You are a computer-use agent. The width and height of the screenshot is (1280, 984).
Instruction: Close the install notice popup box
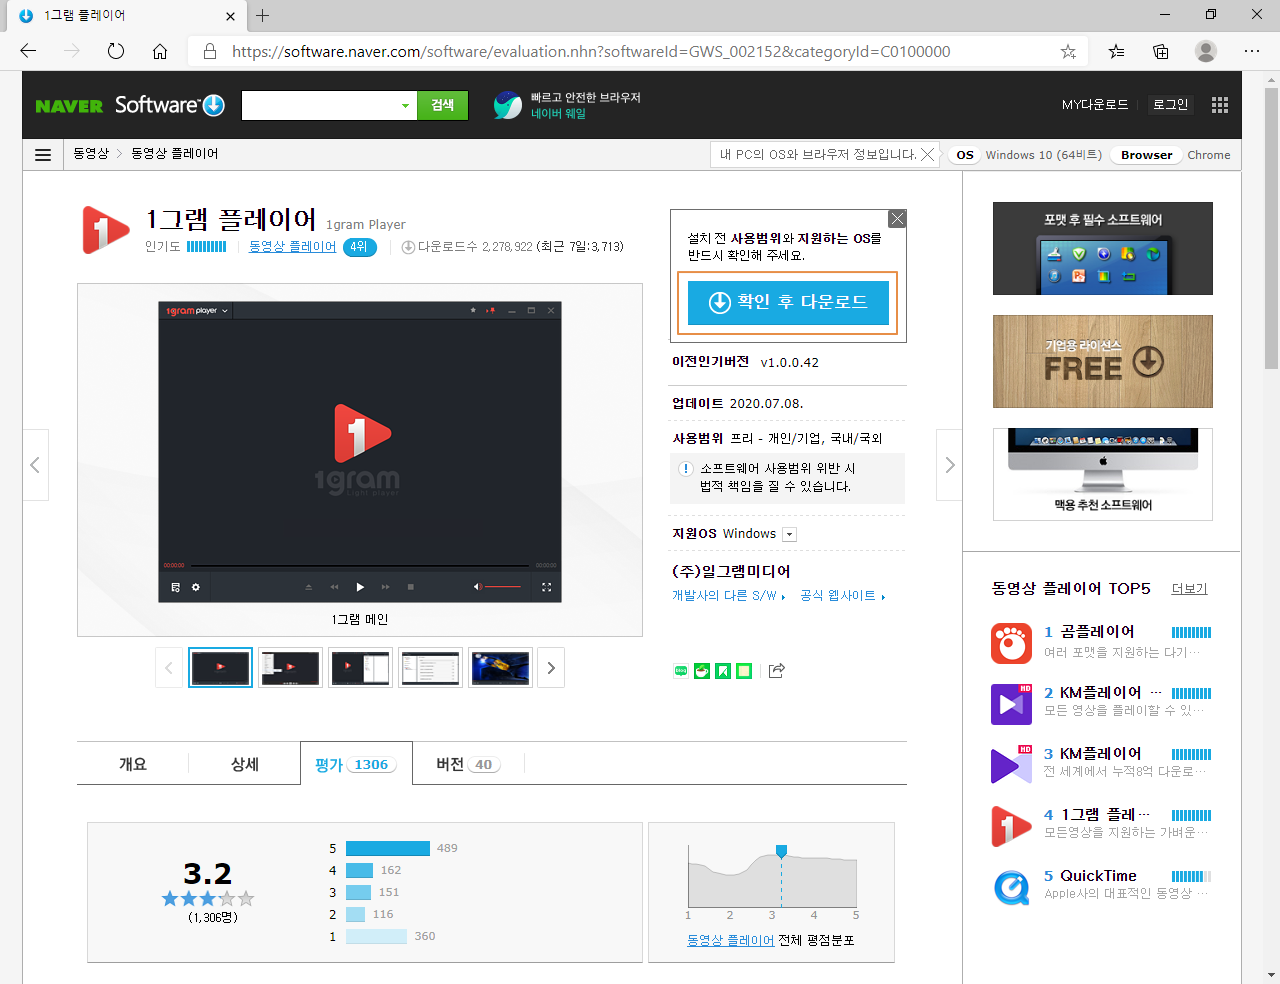click(x=897, y=219)
